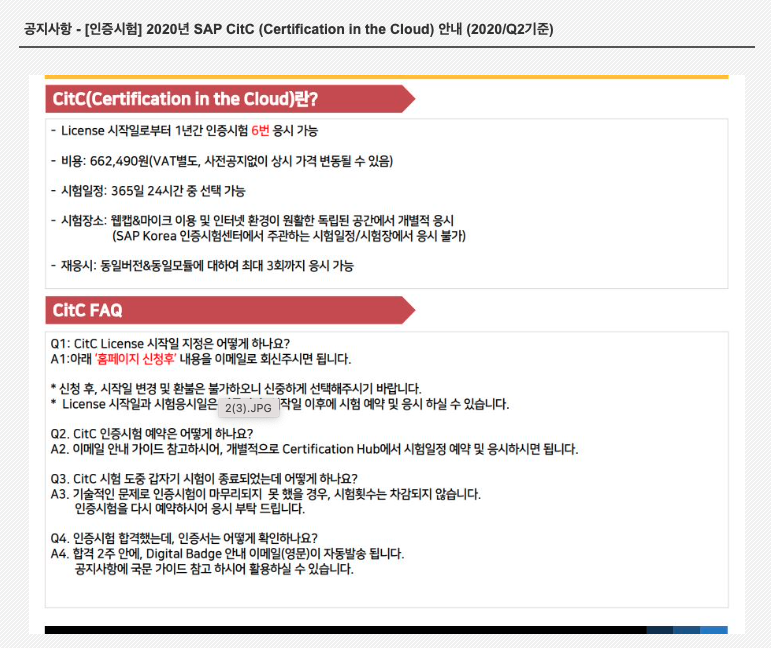771x648 pixels.
Task: Click the '재응시: 동일버전&동일모듈' line
Action: tap(202, 266)
